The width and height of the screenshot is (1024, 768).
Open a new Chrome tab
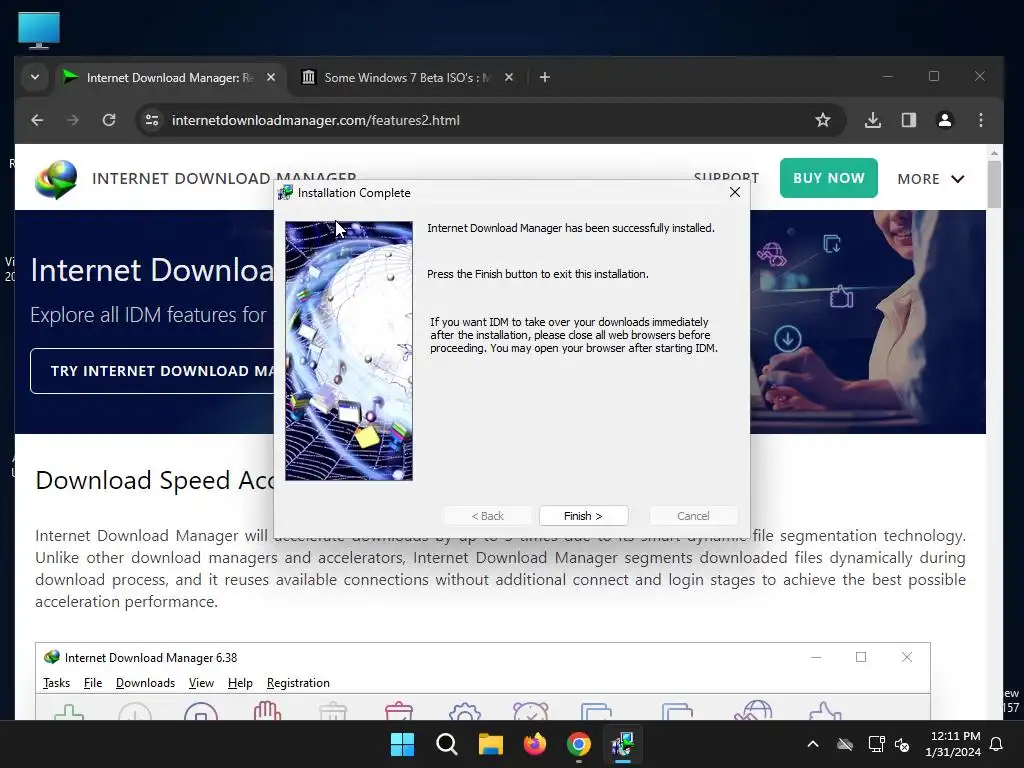[545, 77]
